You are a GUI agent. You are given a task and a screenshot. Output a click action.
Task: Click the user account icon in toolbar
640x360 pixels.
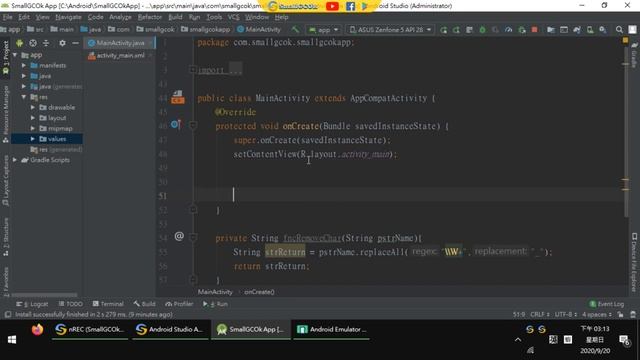point(632,30)
